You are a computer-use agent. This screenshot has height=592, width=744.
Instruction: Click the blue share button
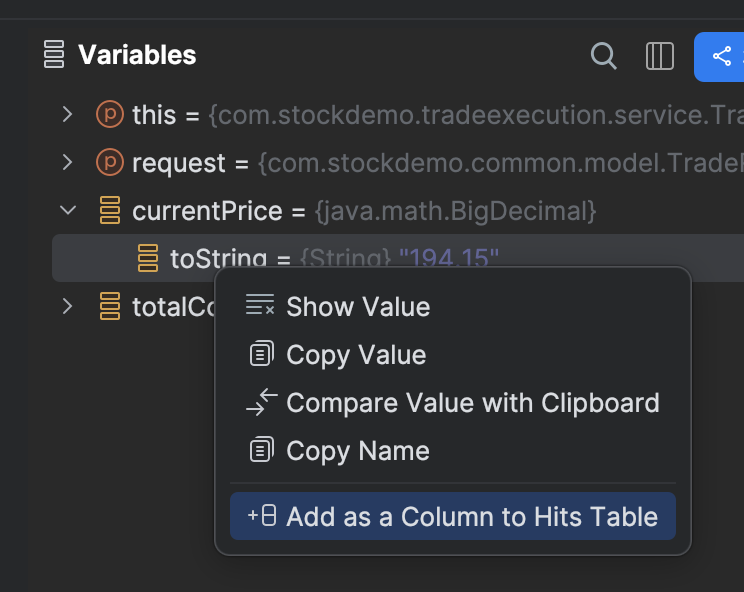pyautogui.click(x=721, y=56)
